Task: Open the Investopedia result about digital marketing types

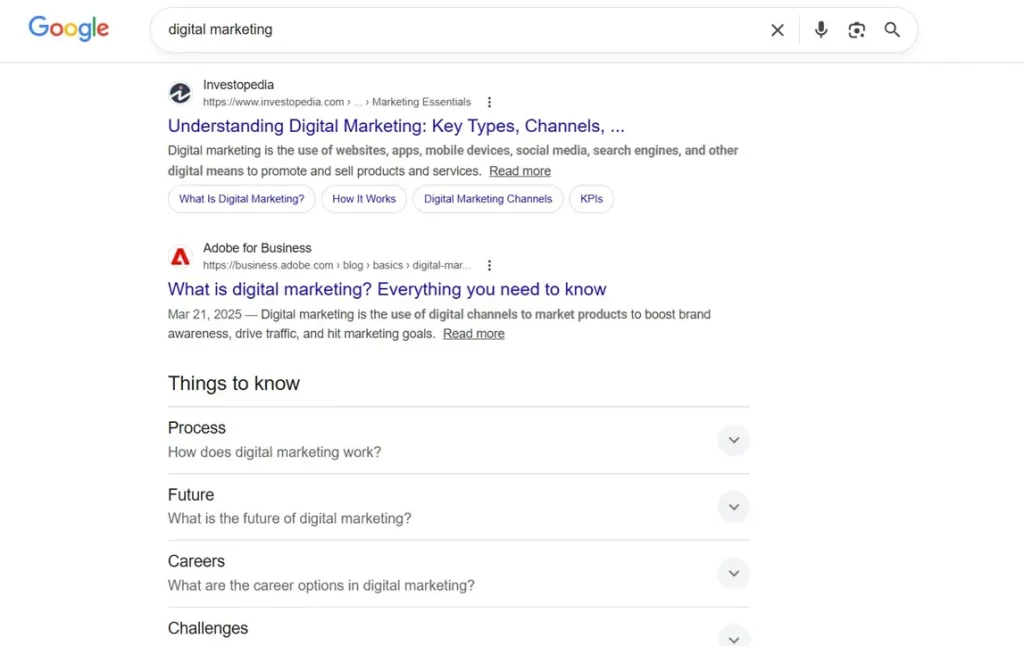Action: [395, 126]
